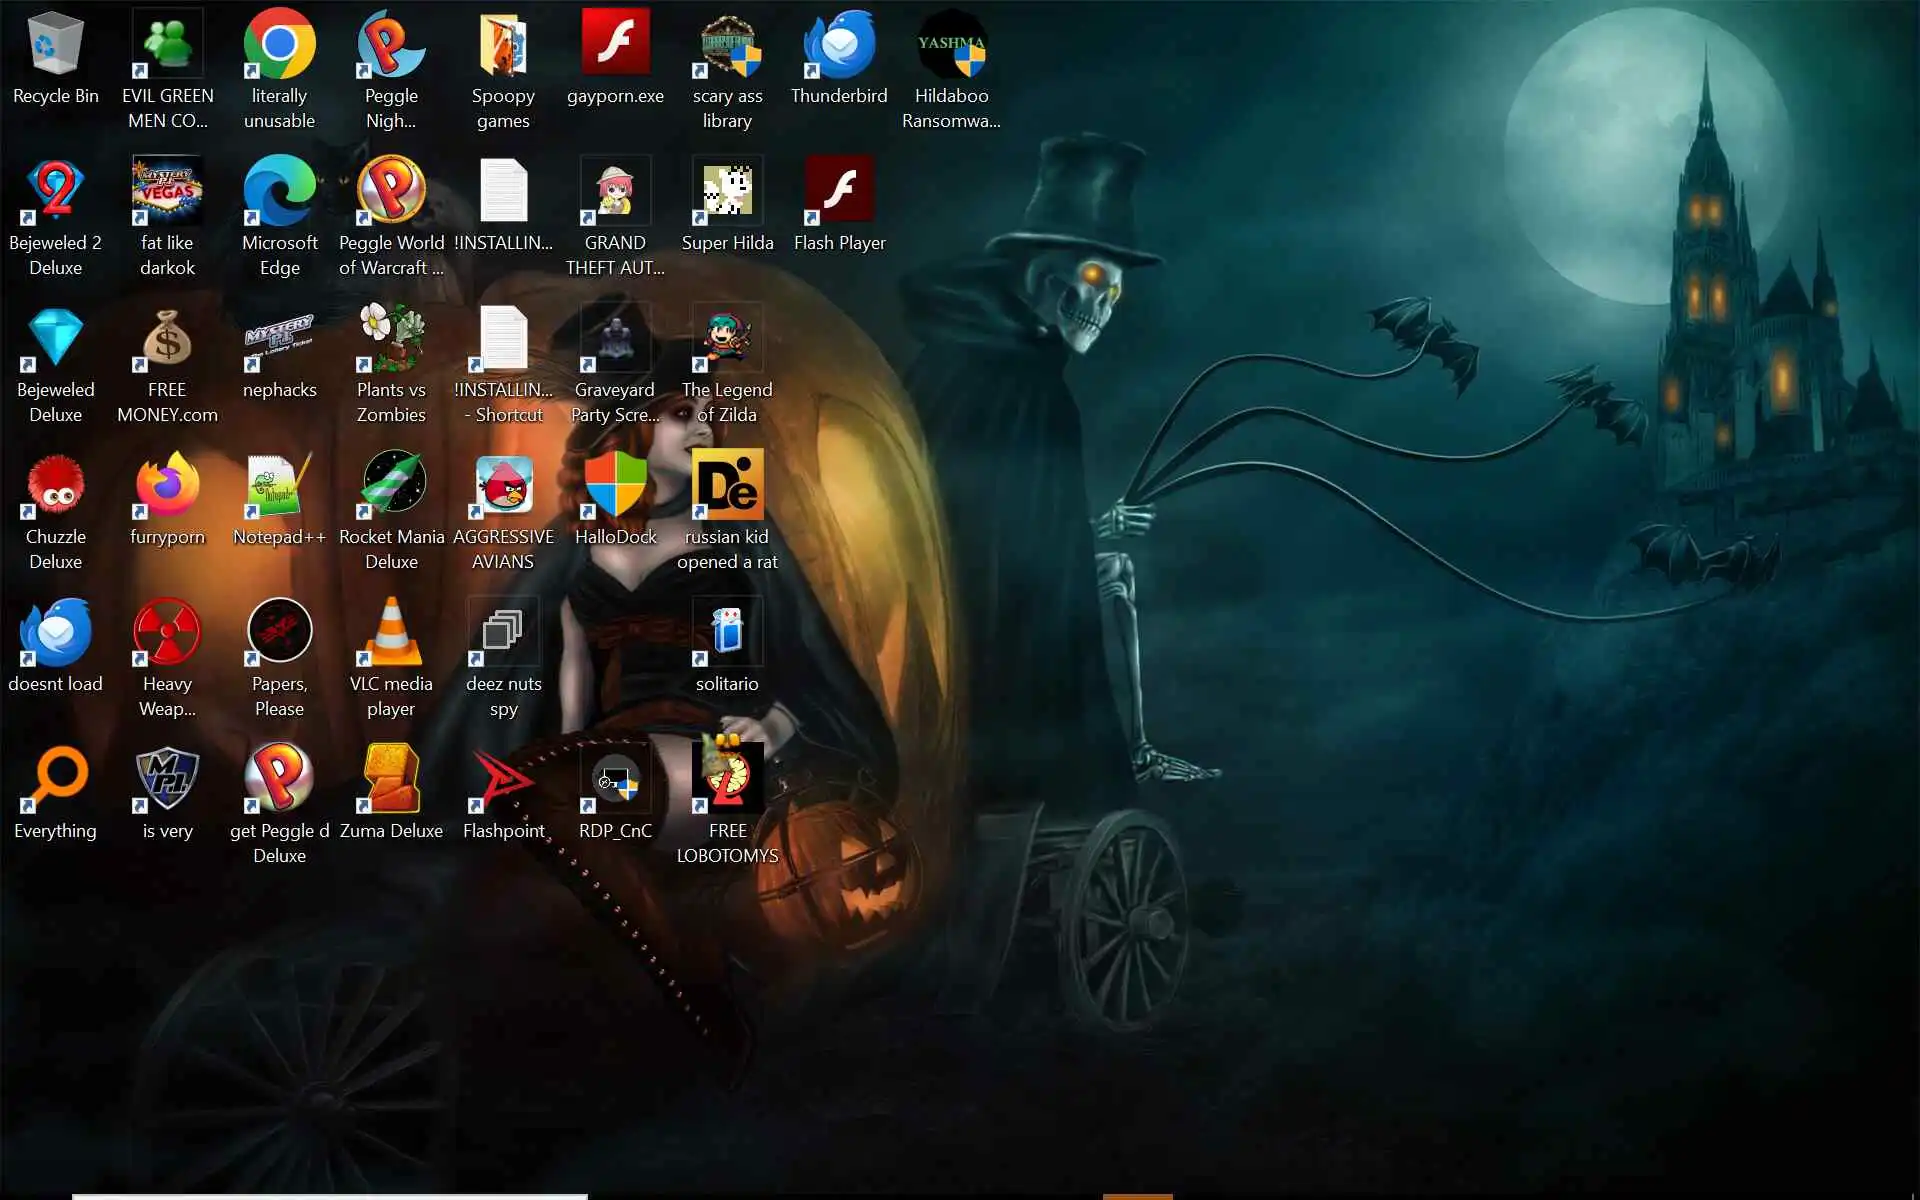The height and width of the screenshot is (1200, 1920).
Task: Select the Everything search icon
Action: (x=55, y=780)
